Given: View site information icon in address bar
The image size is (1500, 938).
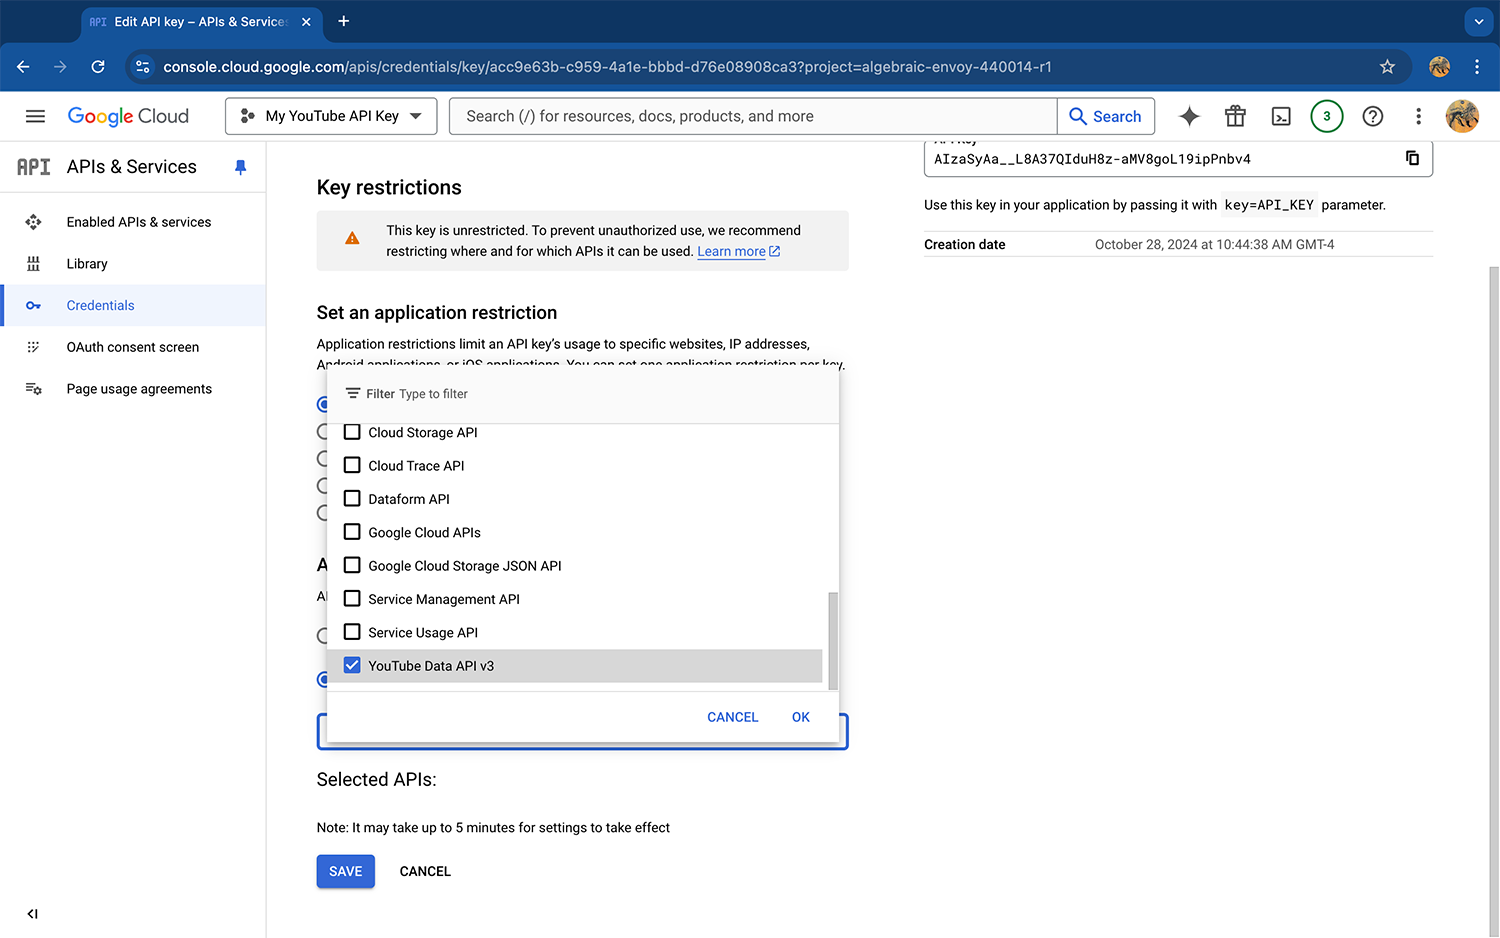Looking at the screenshot, I should 143,67.
